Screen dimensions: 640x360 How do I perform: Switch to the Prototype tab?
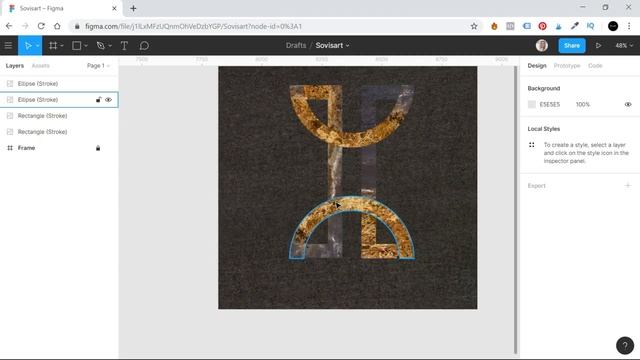(x=567, y=66)
